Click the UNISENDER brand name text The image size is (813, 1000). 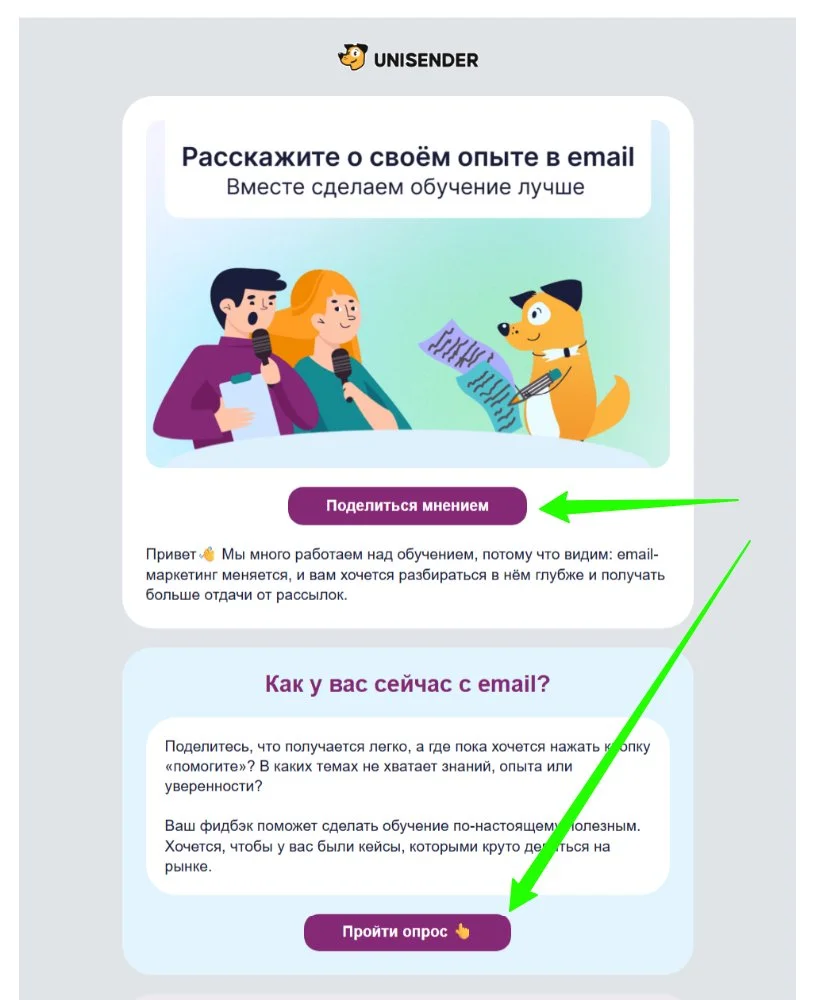425,60
